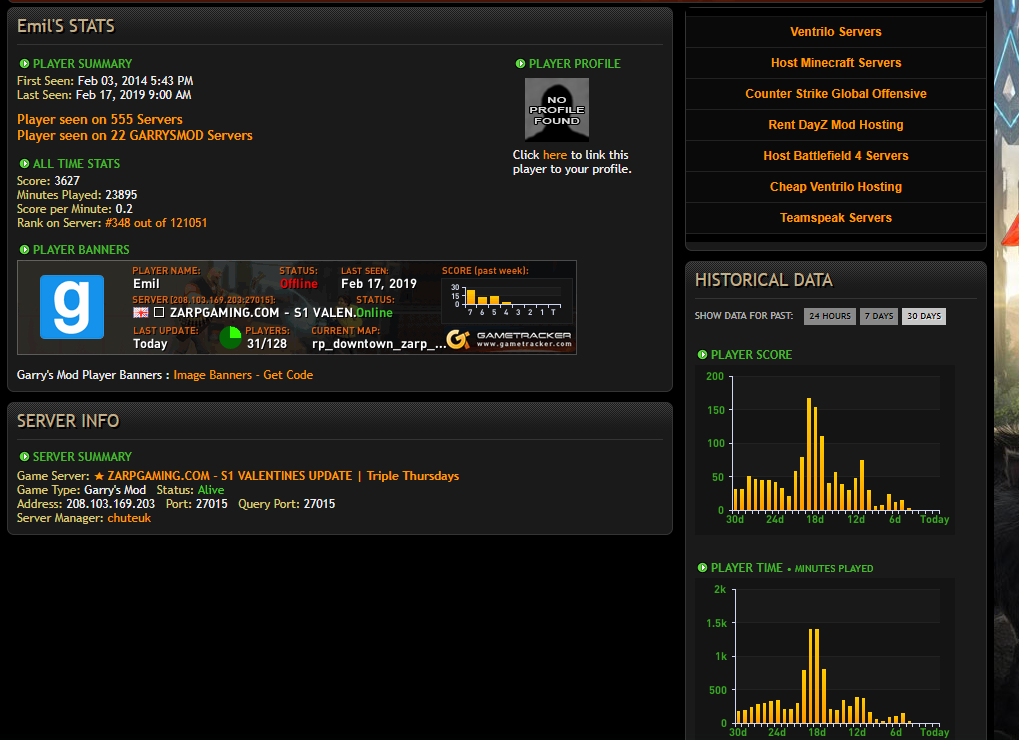The width and height of the screenshot is (1019, 740).
Task: Click the weekly score mini chart in banner
Action: point(506,300)
